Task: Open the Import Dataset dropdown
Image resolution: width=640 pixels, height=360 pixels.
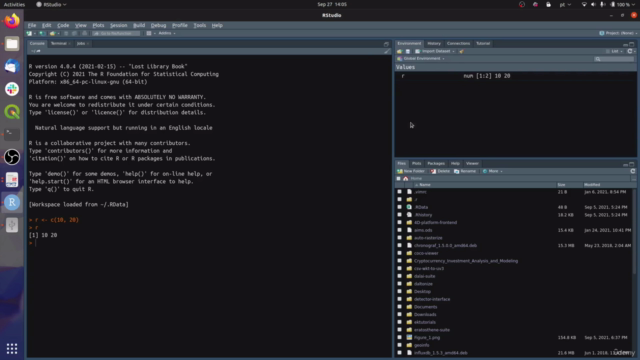Action: coord(435,51)
